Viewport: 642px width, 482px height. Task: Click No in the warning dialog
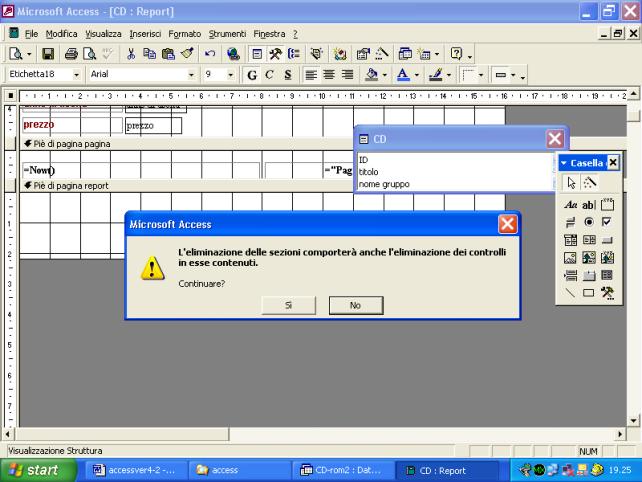coord(356,305)
